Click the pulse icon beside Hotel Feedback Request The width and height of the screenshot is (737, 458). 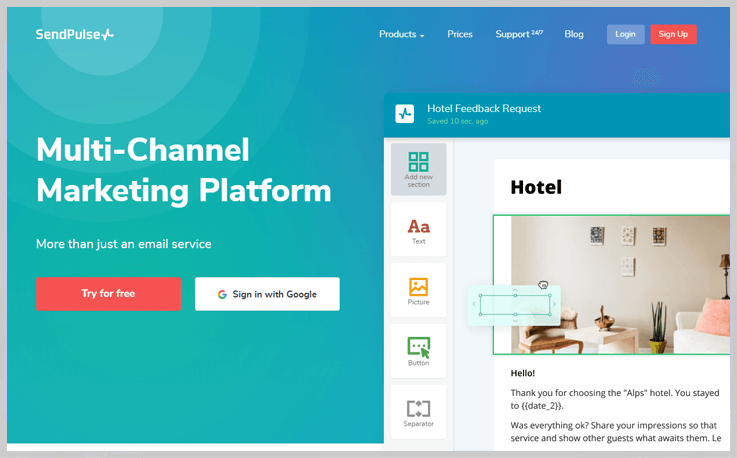coord(405,114)
